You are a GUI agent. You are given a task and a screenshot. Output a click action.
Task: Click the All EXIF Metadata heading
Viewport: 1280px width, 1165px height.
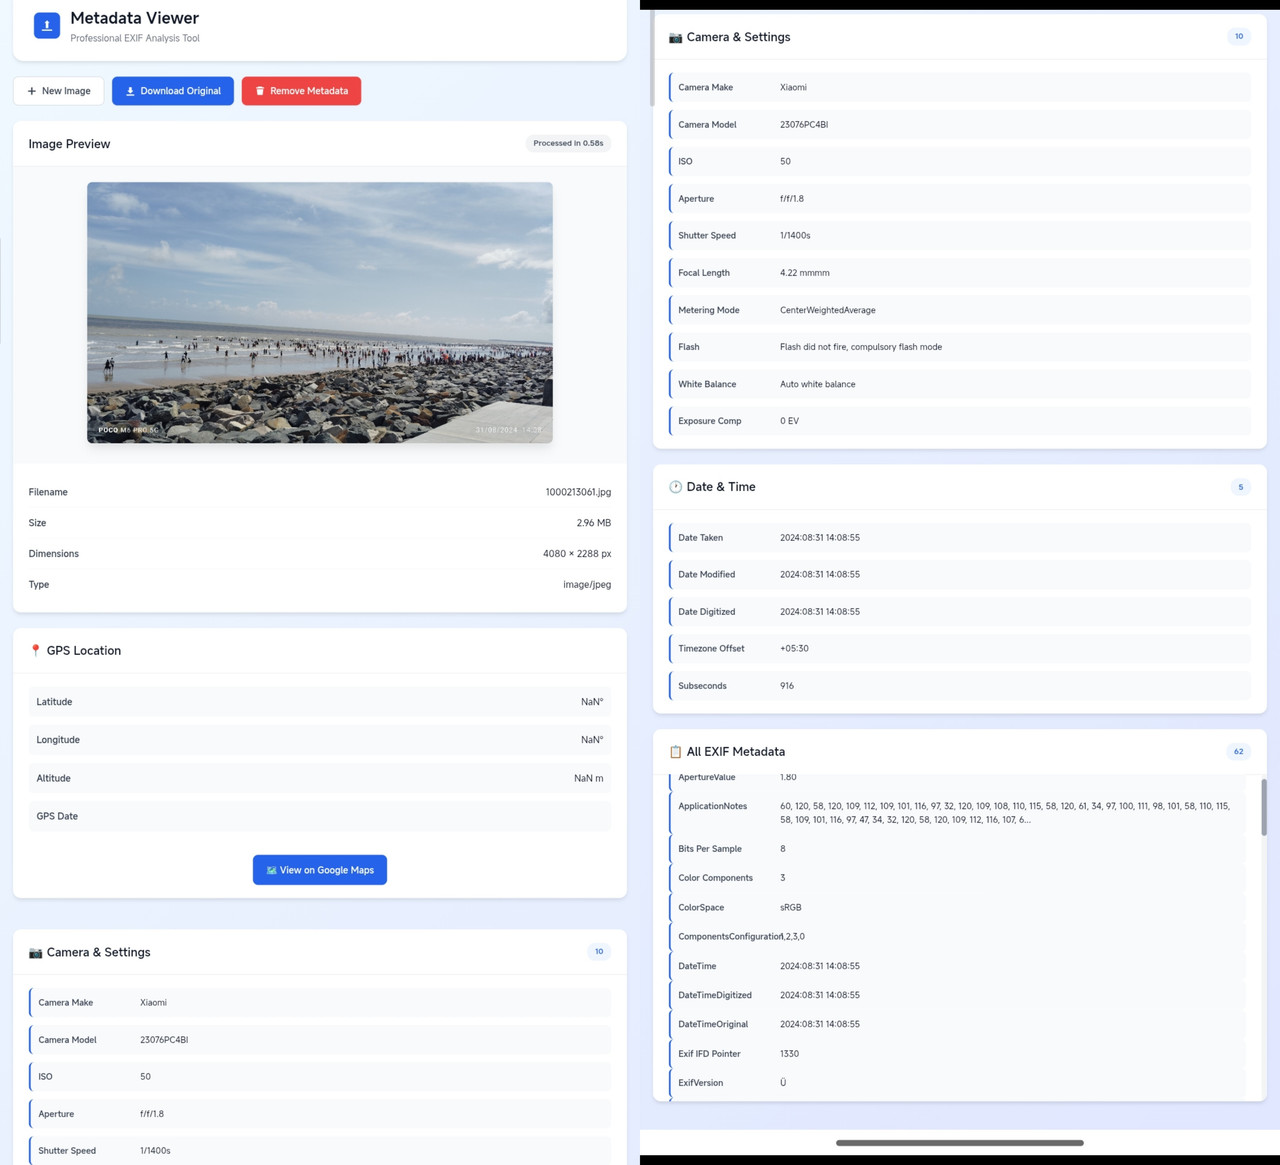point(736,752)
